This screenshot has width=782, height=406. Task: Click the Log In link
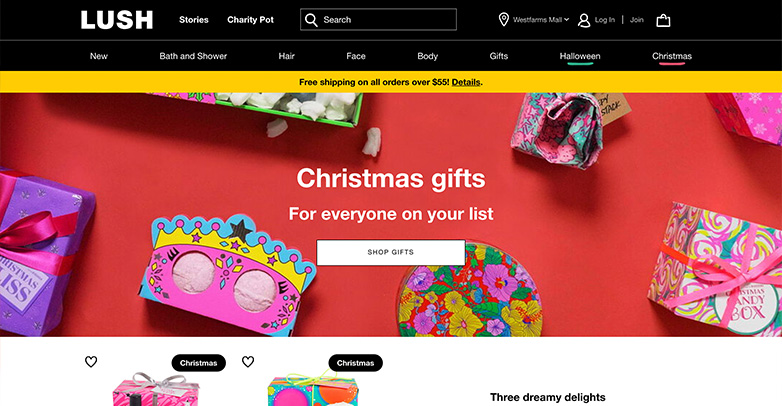coord(604,20)
